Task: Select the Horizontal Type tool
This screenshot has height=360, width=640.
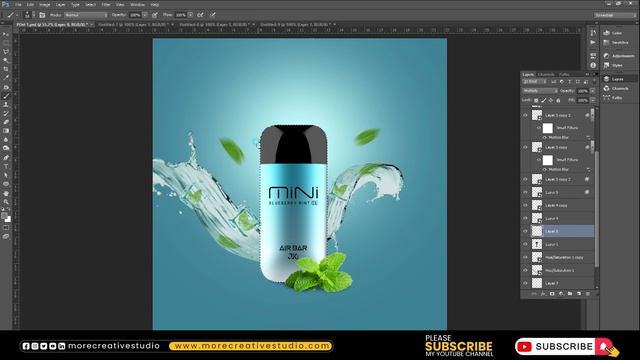Action: point(6,167)
